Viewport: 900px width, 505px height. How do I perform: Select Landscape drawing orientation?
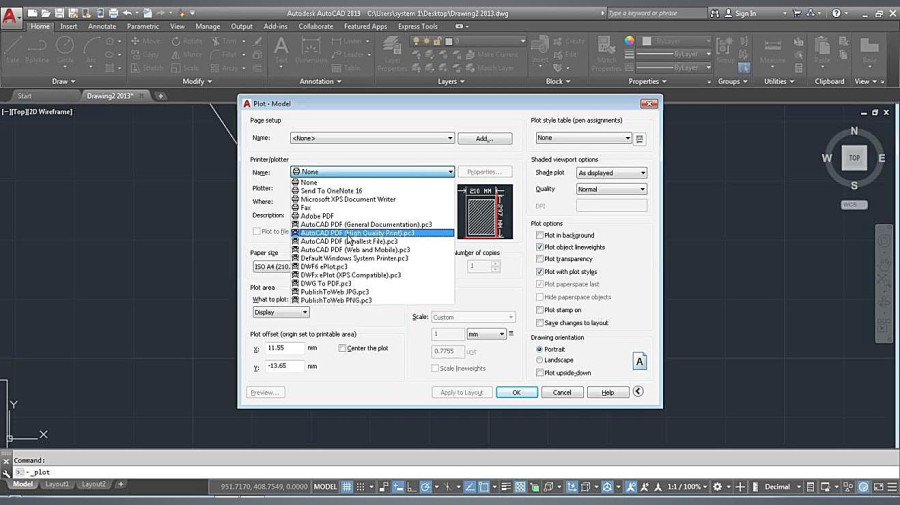(539, 360)
